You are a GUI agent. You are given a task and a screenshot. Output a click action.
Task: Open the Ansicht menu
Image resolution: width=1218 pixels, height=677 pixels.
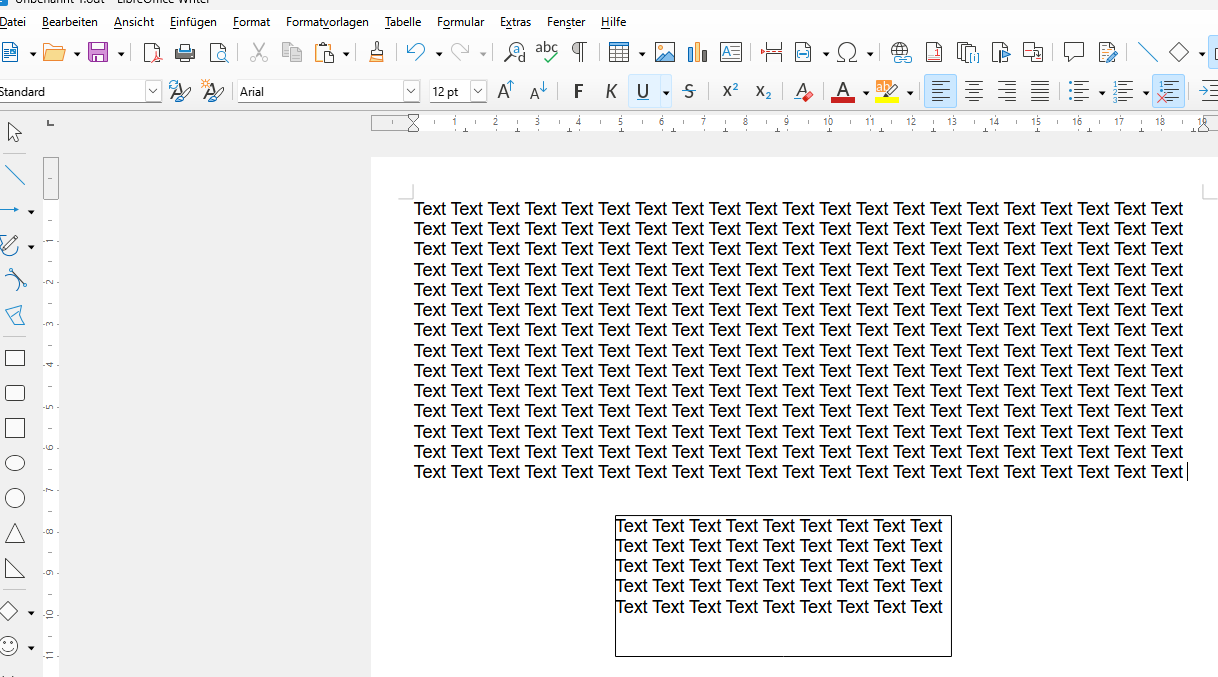[x=134, y=21]
